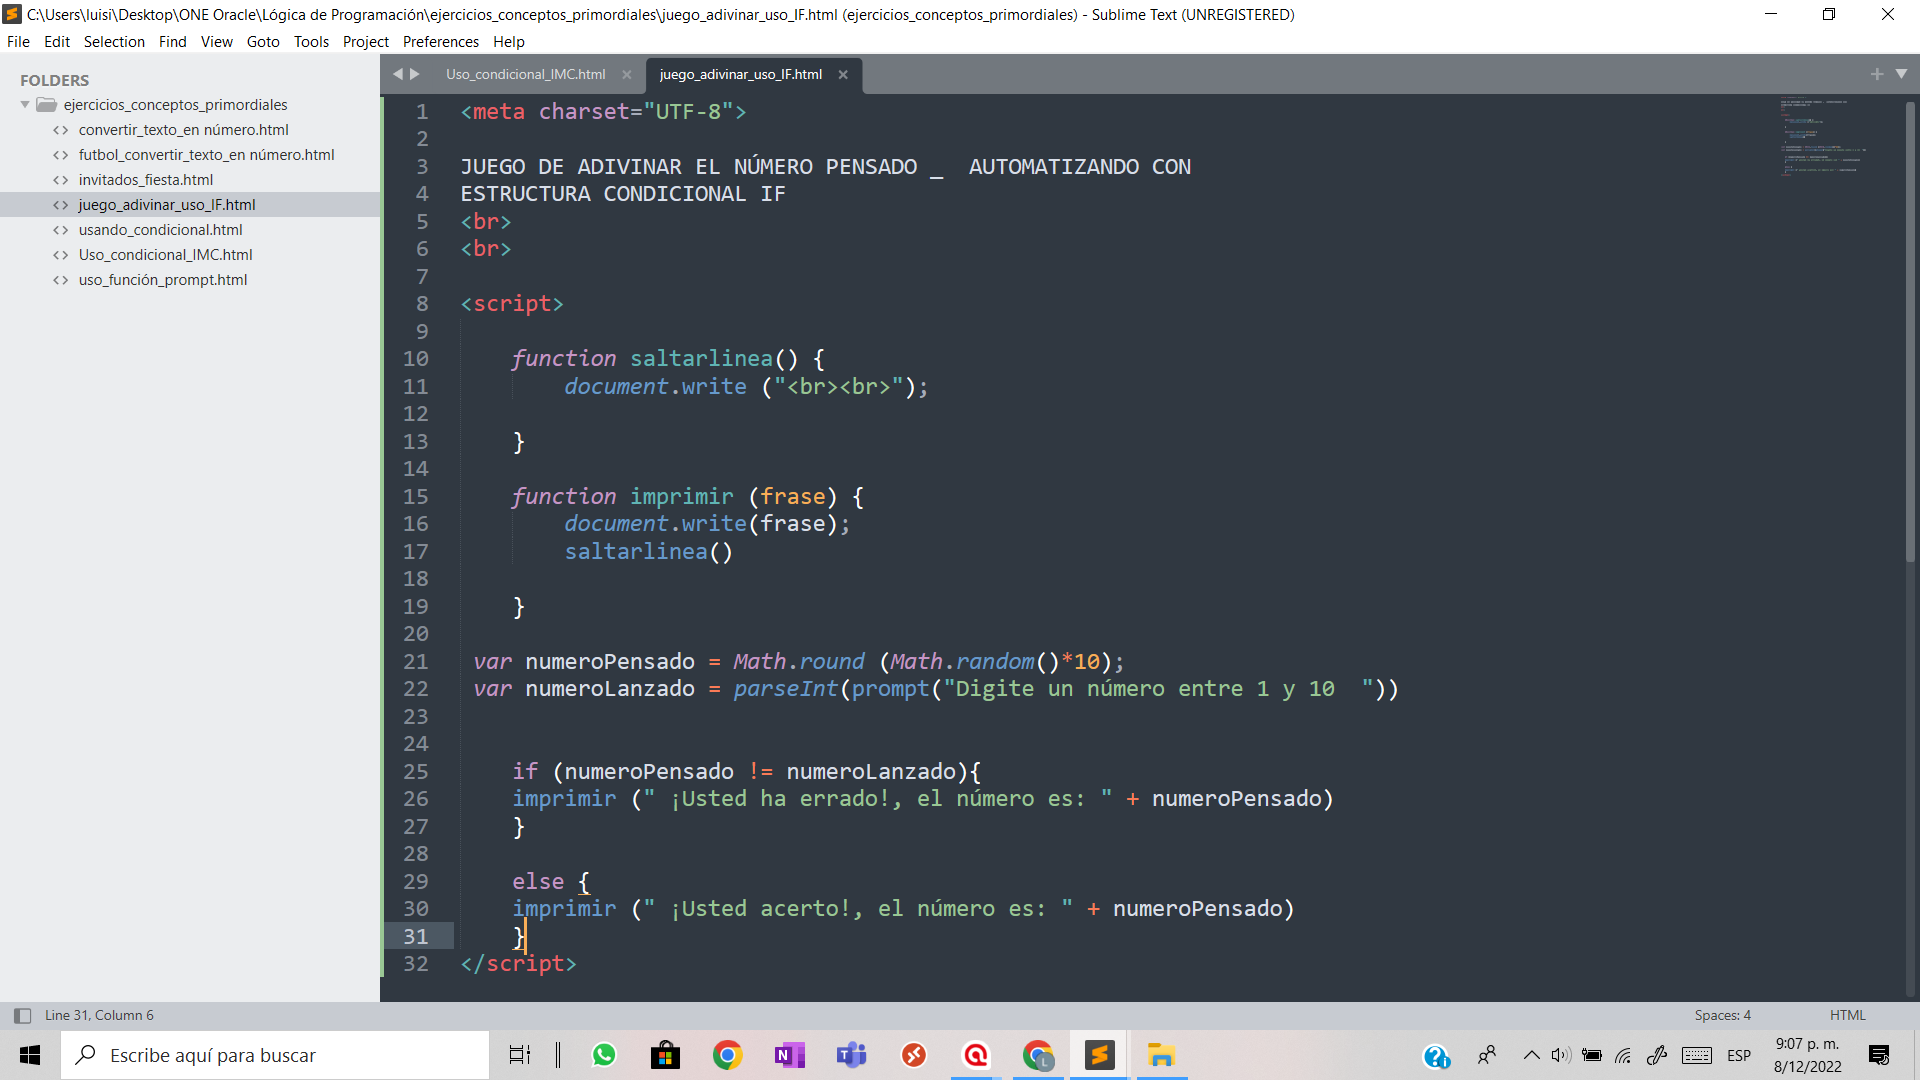Open the File menu
This screenshot has height=1080, width=1920.
(x=18, y=41)
